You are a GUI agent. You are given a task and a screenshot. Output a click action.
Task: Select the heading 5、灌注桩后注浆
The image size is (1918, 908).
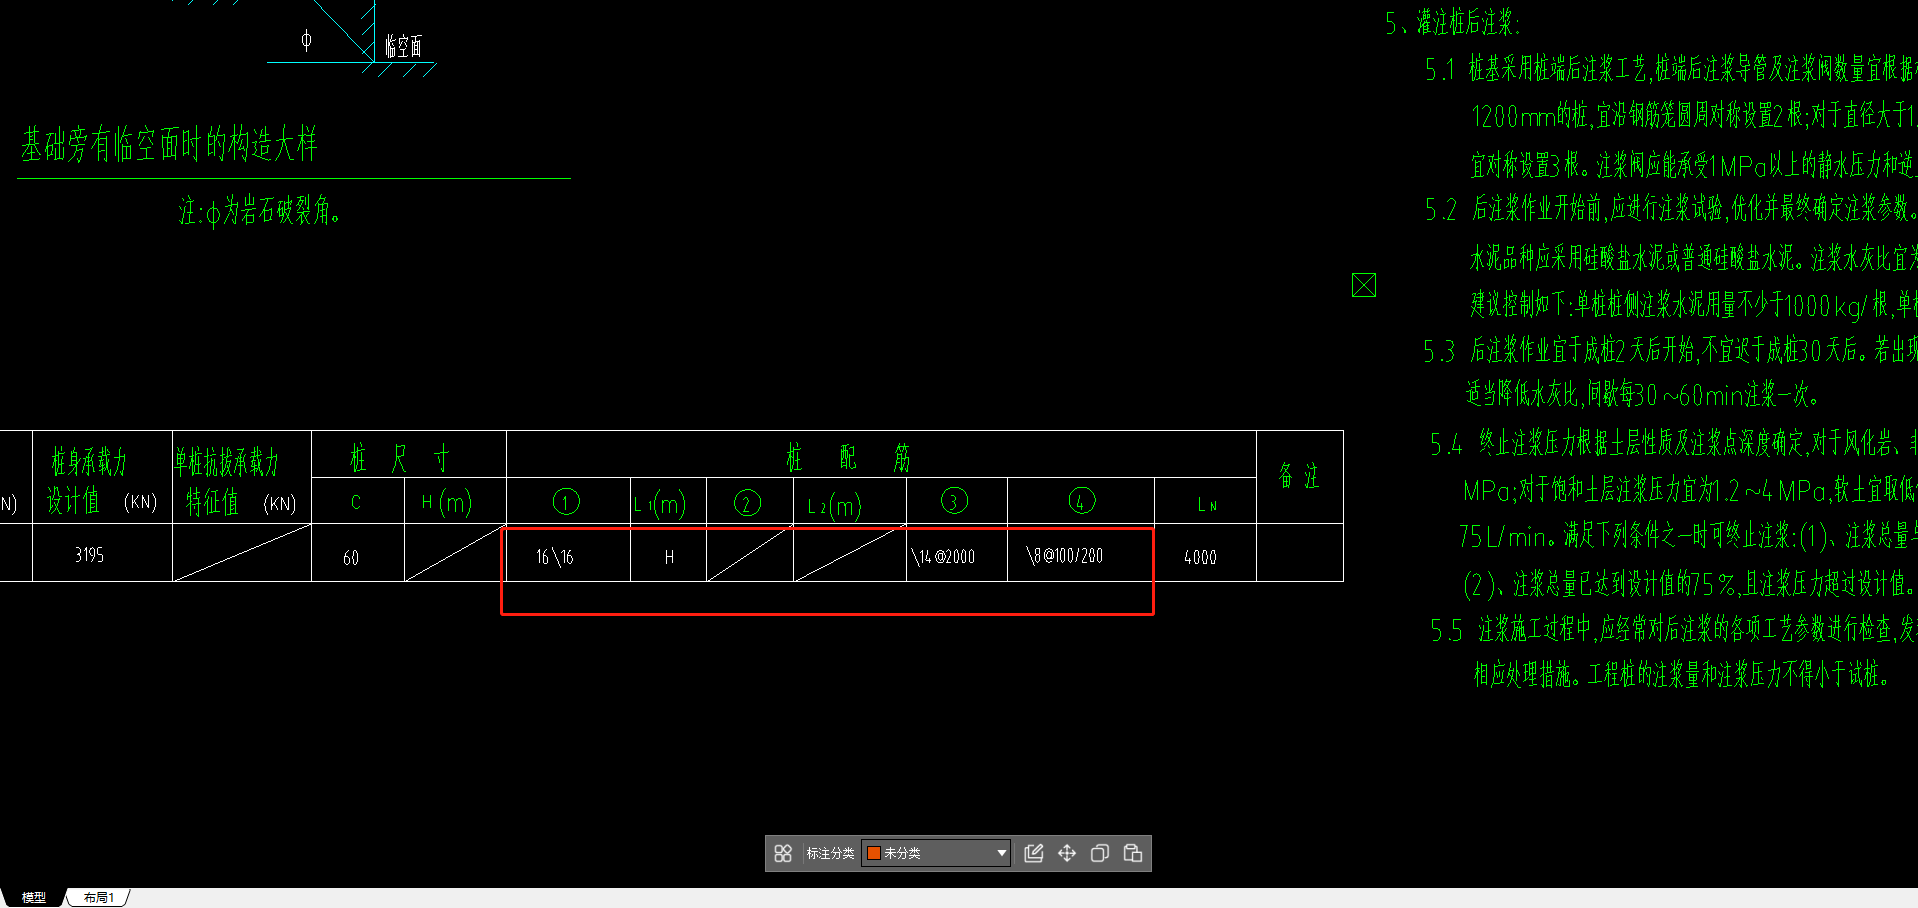[1453, 22]
